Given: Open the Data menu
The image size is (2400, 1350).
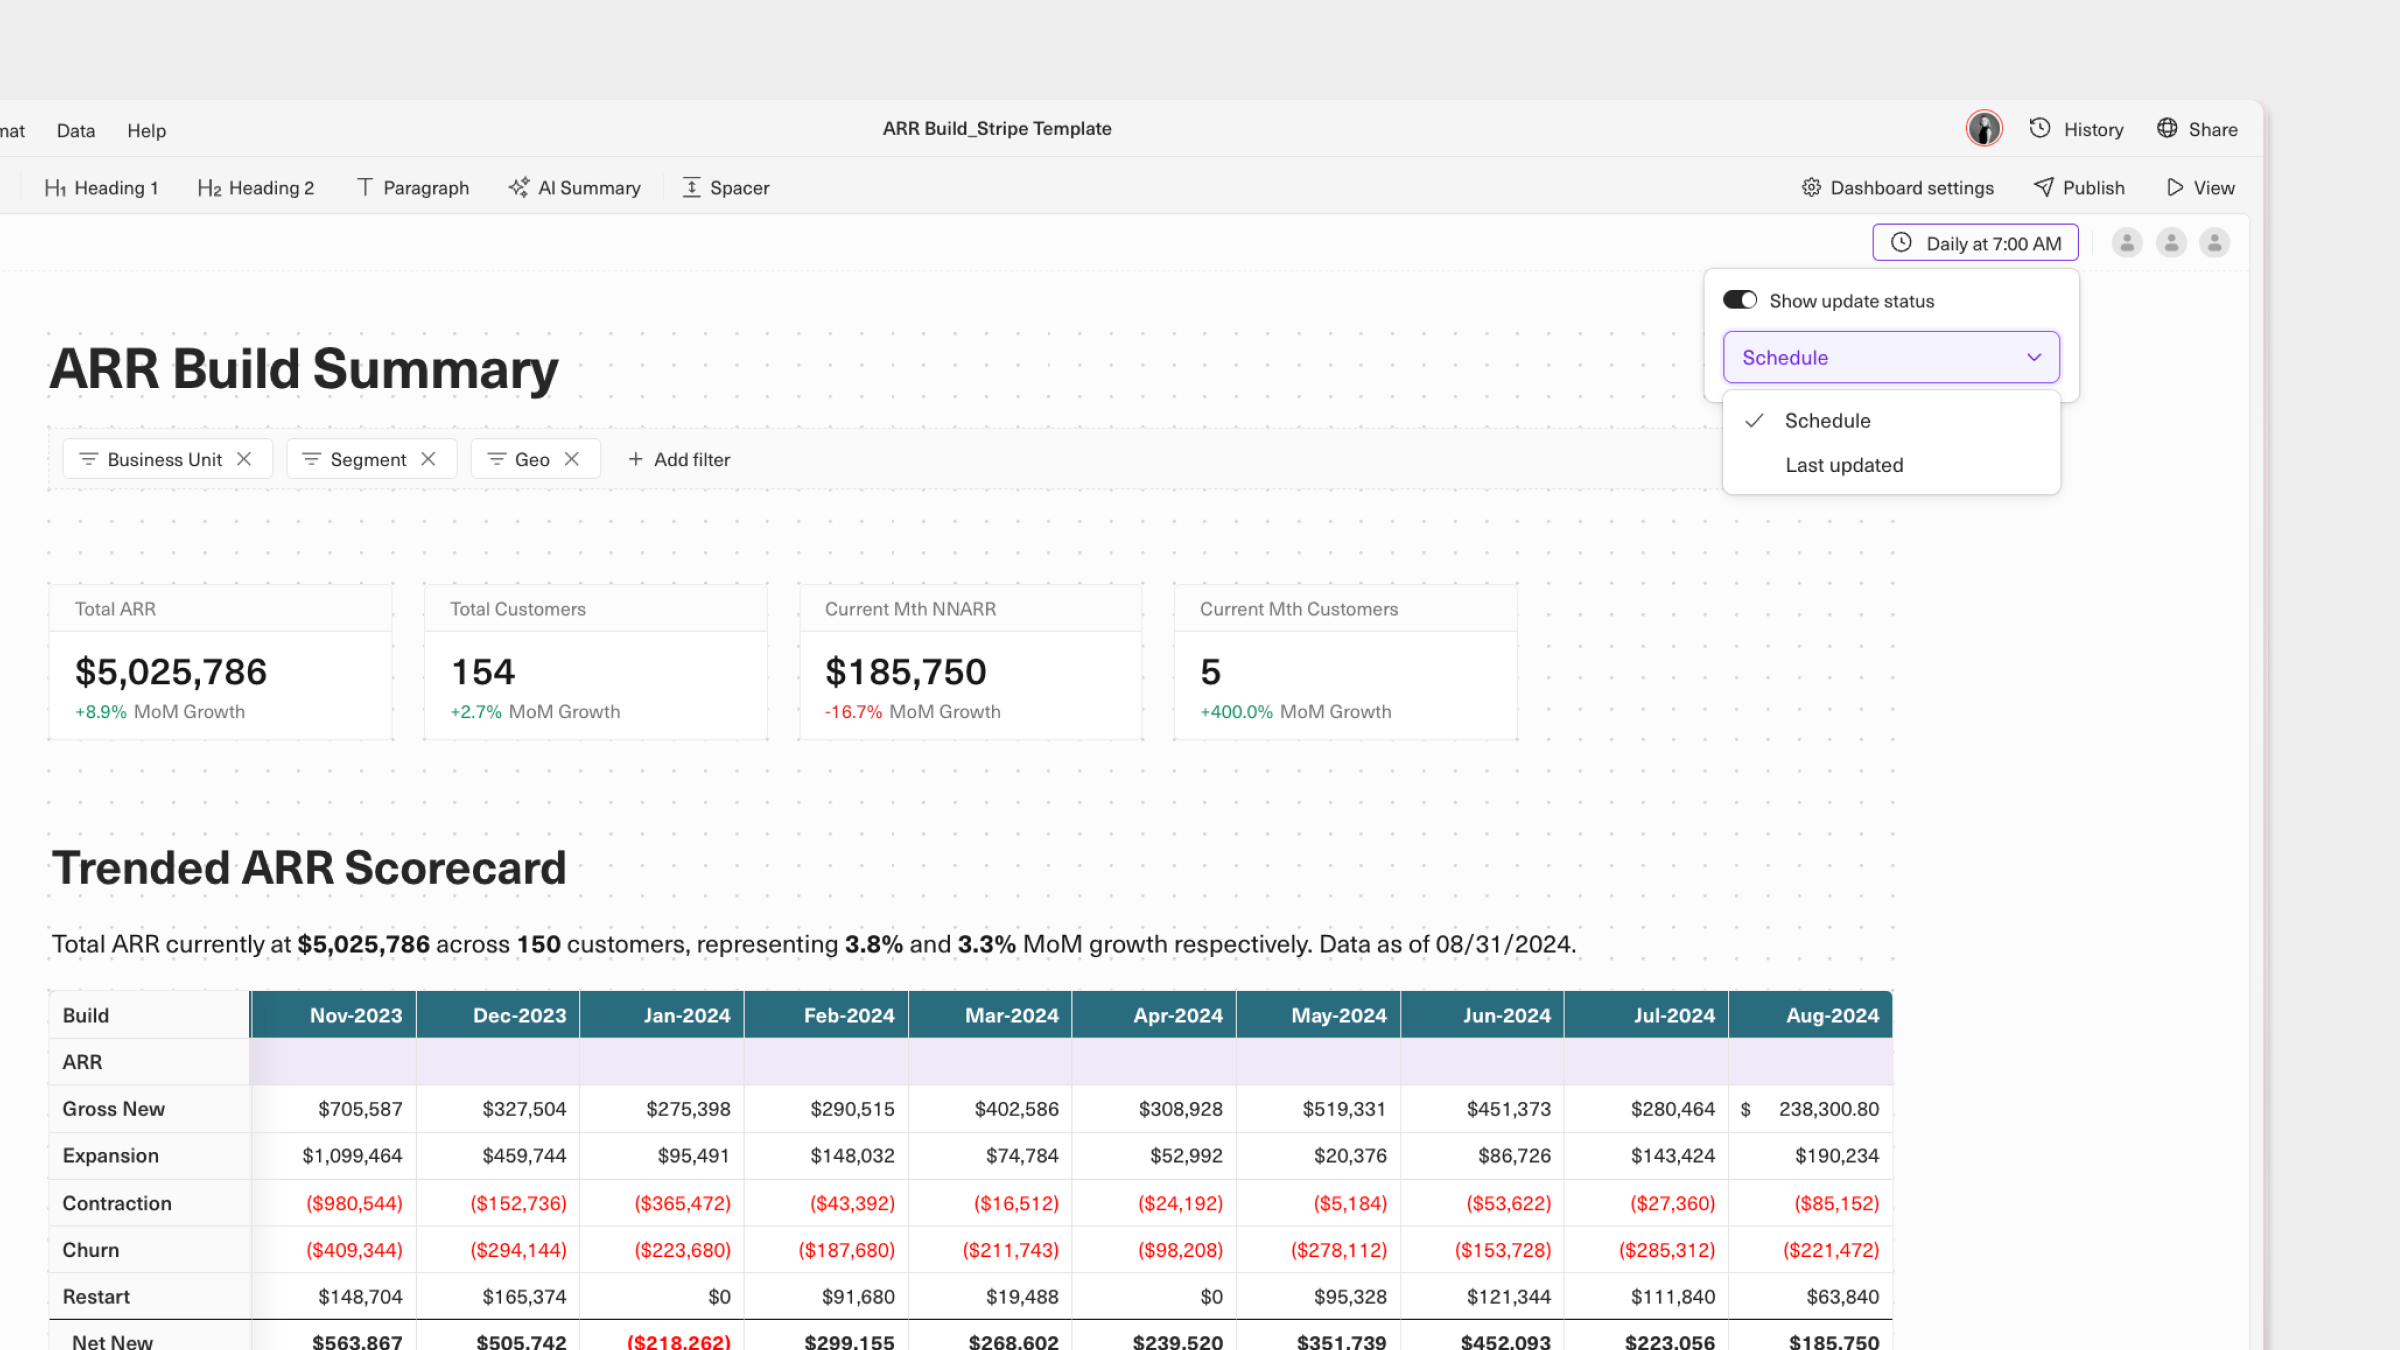Looking at the screenshot, I should [76, 131].
